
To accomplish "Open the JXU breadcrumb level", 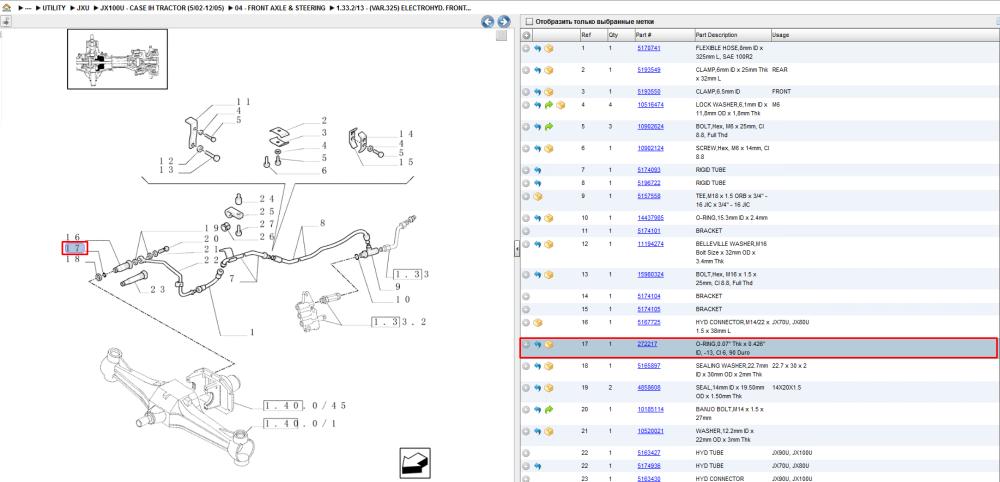I will (x=83, y=8).
